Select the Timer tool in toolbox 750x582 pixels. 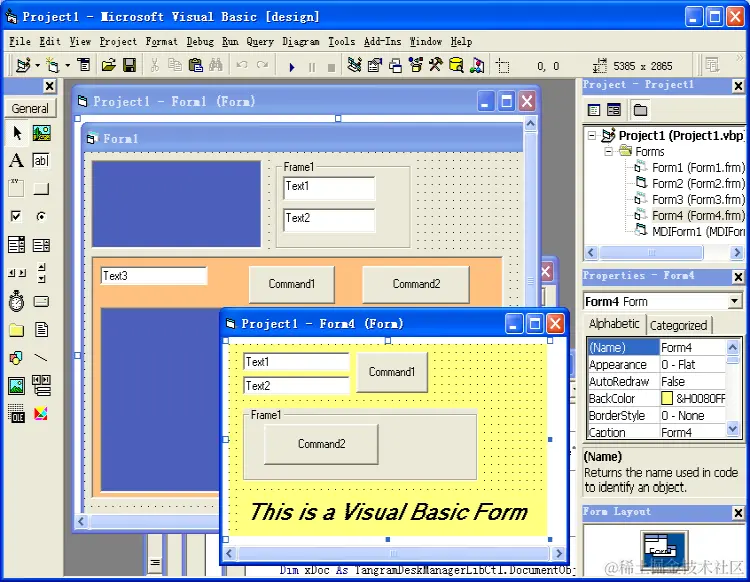pyautogui.click(x=17, y=301)
